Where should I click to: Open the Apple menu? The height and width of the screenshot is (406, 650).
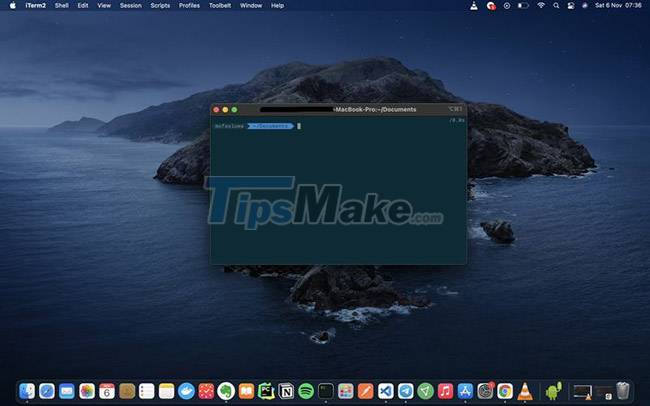tap(13, 5)
